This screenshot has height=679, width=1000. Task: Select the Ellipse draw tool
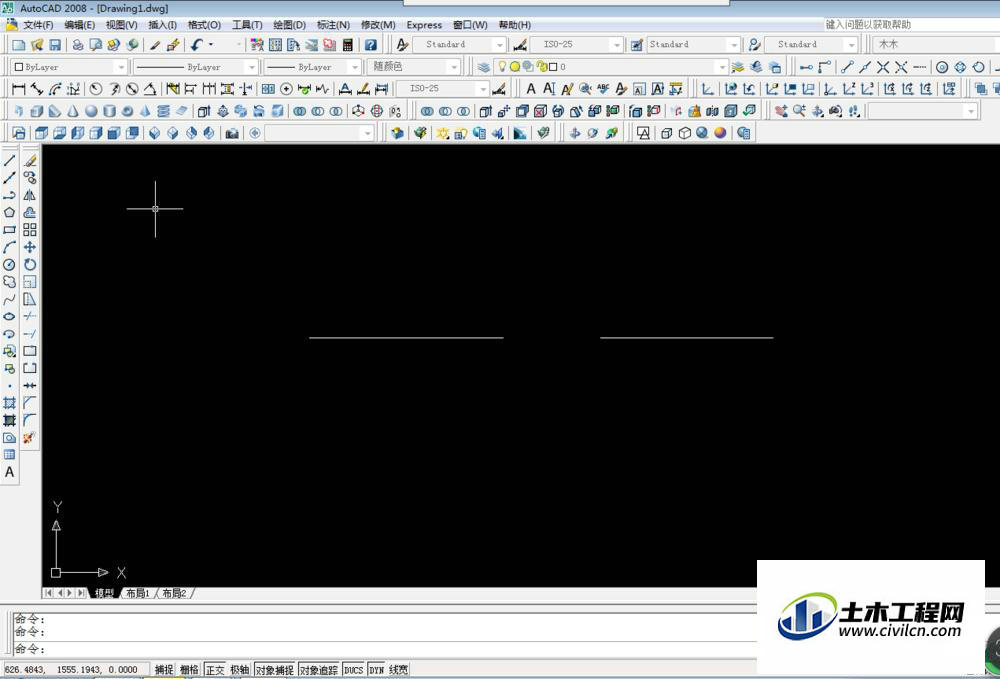pyautogui.click(x=10, y=316)
